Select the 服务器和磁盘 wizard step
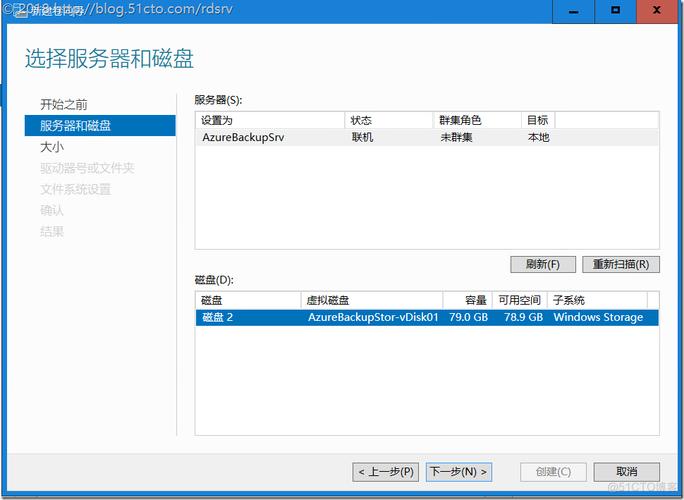684x500 pixels. pos(100,126)
